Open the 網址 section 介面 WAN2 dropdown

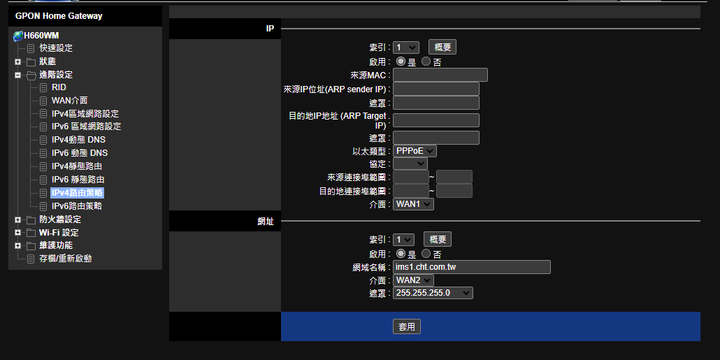point(413,280)
